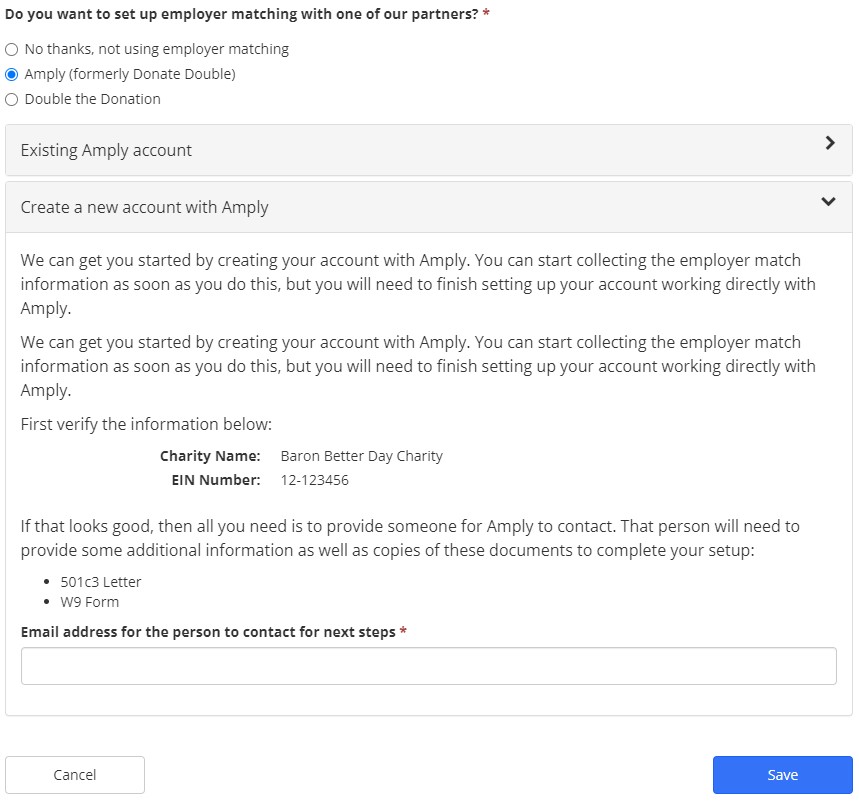Choose Double the Donation as matching partner

point(11,98)
